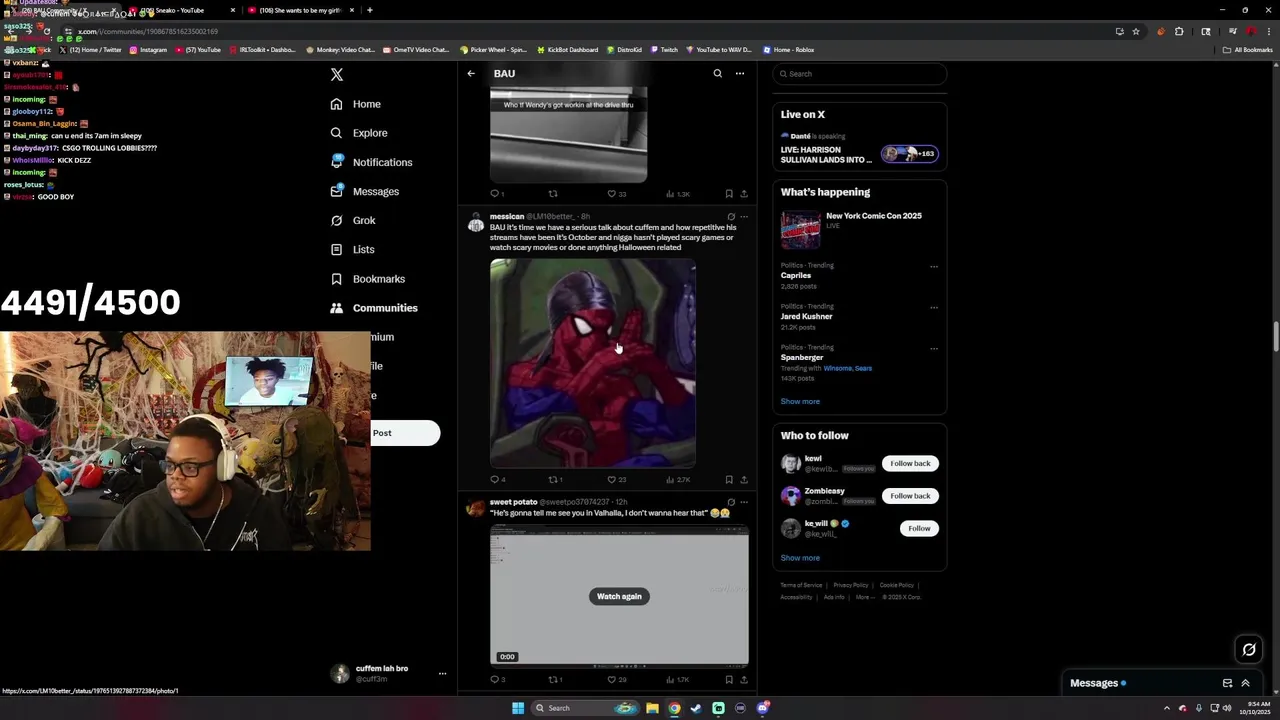Open more options for Jared Kushner trend
The height and width of the screenshot is (720, 1280).
[x=934, y=308]
